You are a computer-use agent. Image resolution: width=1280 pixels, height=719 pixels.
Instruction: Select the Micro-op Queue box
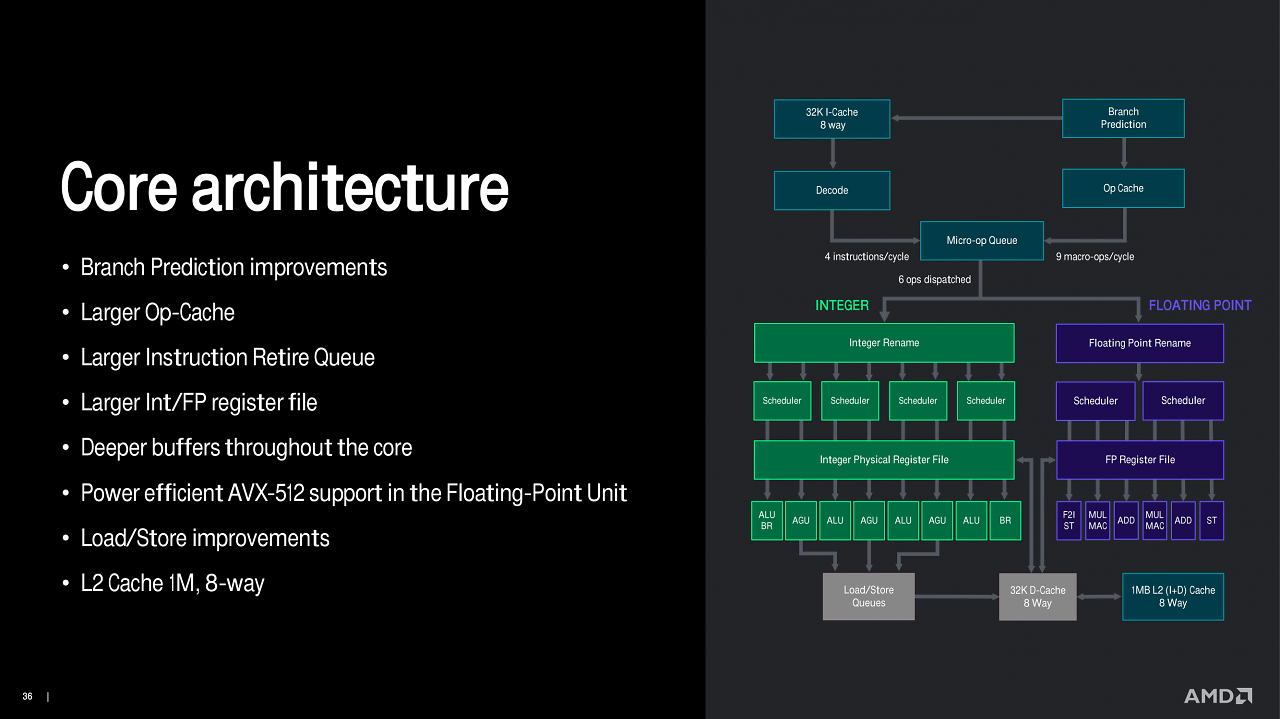coord(982,240)
